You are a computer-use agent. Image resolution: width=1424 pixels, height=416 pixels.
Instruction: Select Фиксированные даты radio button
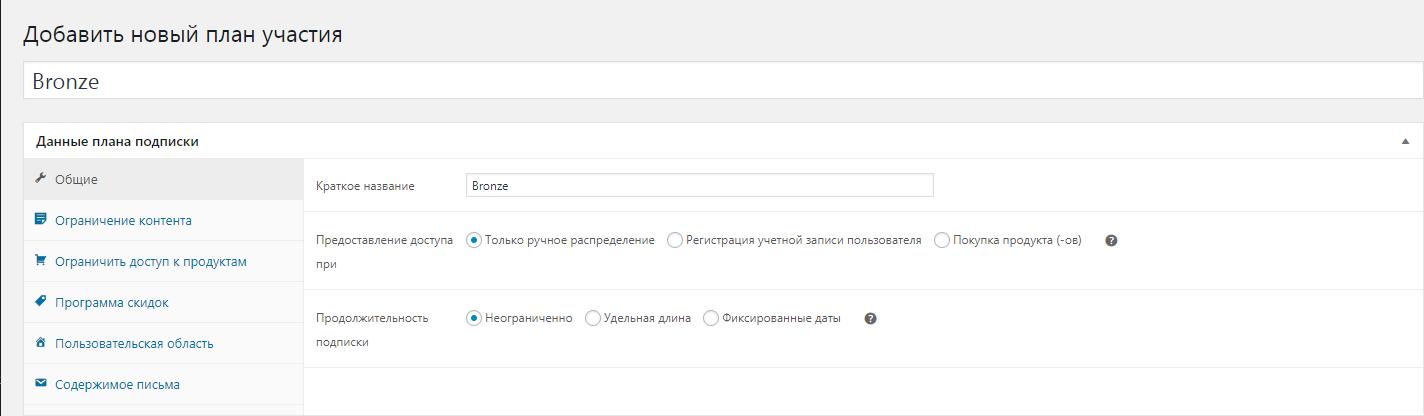[711, 318]
